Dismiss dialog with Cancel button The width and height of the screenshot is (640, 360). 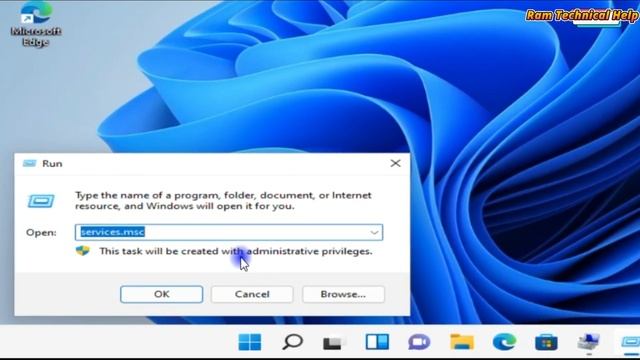(252, 294)
